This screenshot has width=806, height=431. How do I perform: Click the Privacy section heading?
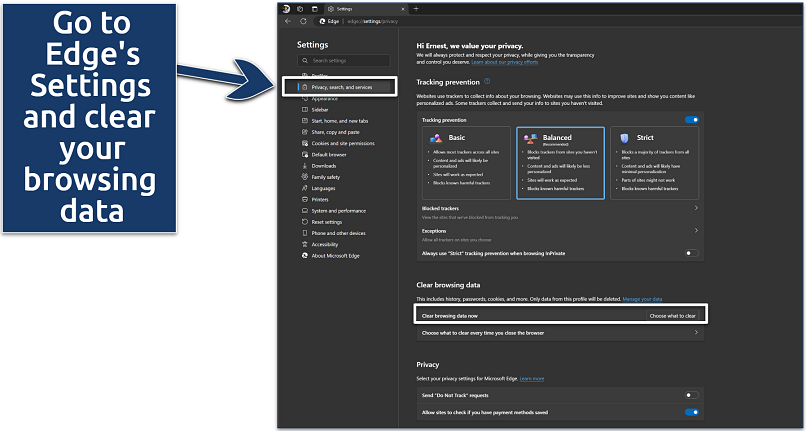428,364
